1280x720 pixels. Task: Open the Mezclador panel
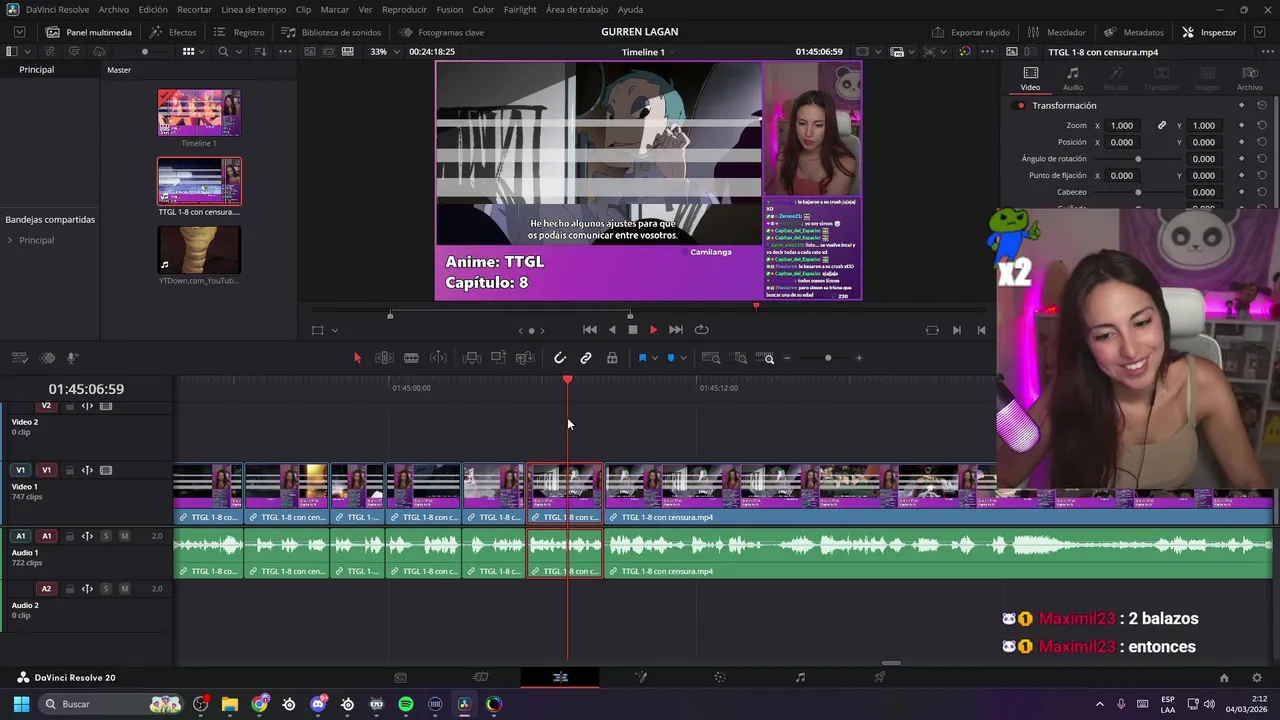coord(1056,32)
